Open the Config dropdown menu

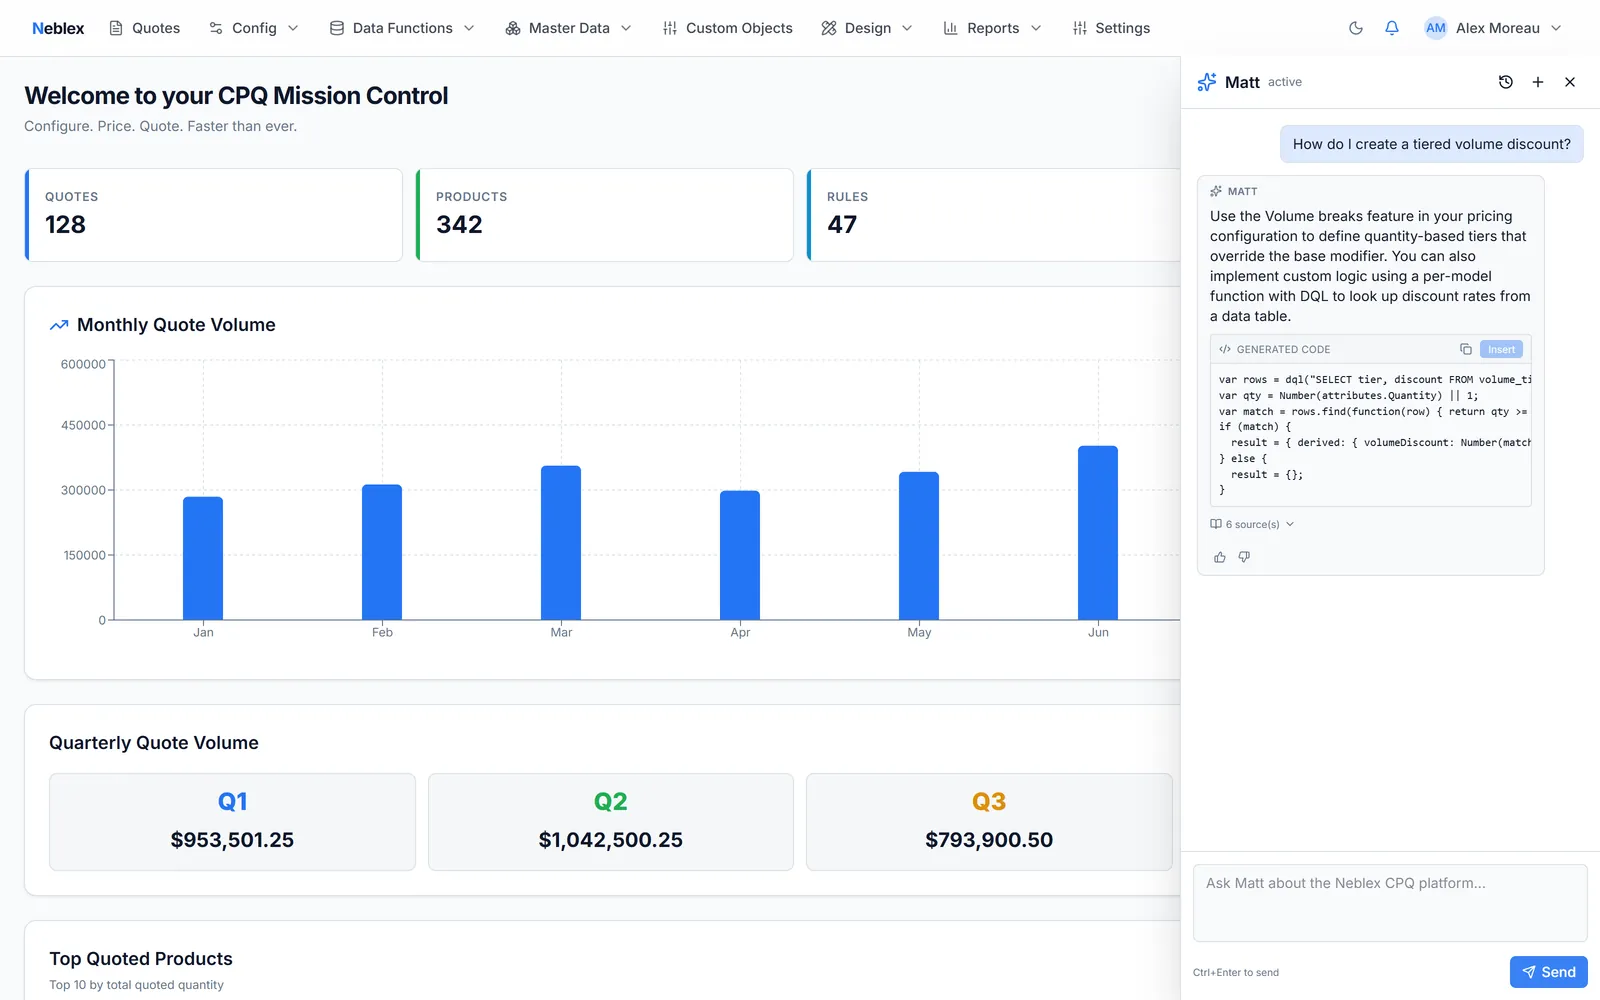pos(254,28)
